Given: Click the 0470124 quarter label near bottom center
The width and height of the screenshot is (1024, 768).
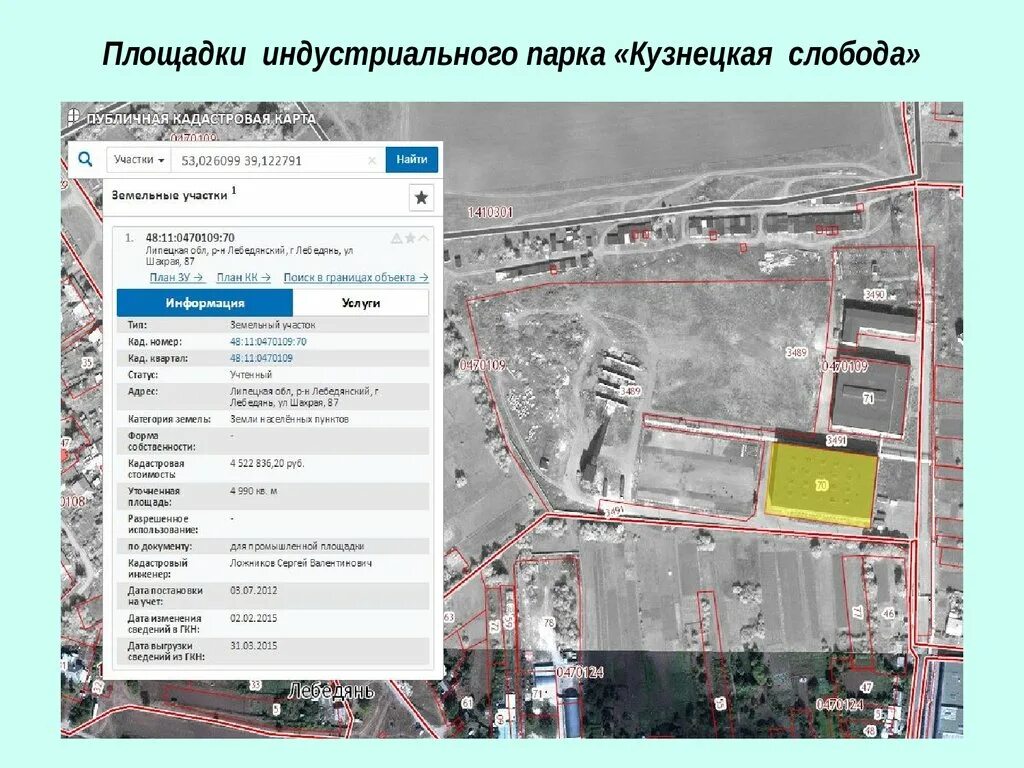Looking at the screenshot, I should pos(580,672).
